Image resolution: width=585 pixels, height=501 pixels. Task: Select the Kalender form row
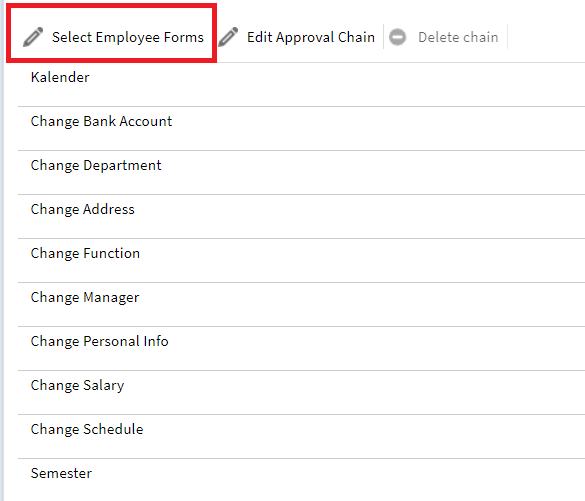pos(301,85)
